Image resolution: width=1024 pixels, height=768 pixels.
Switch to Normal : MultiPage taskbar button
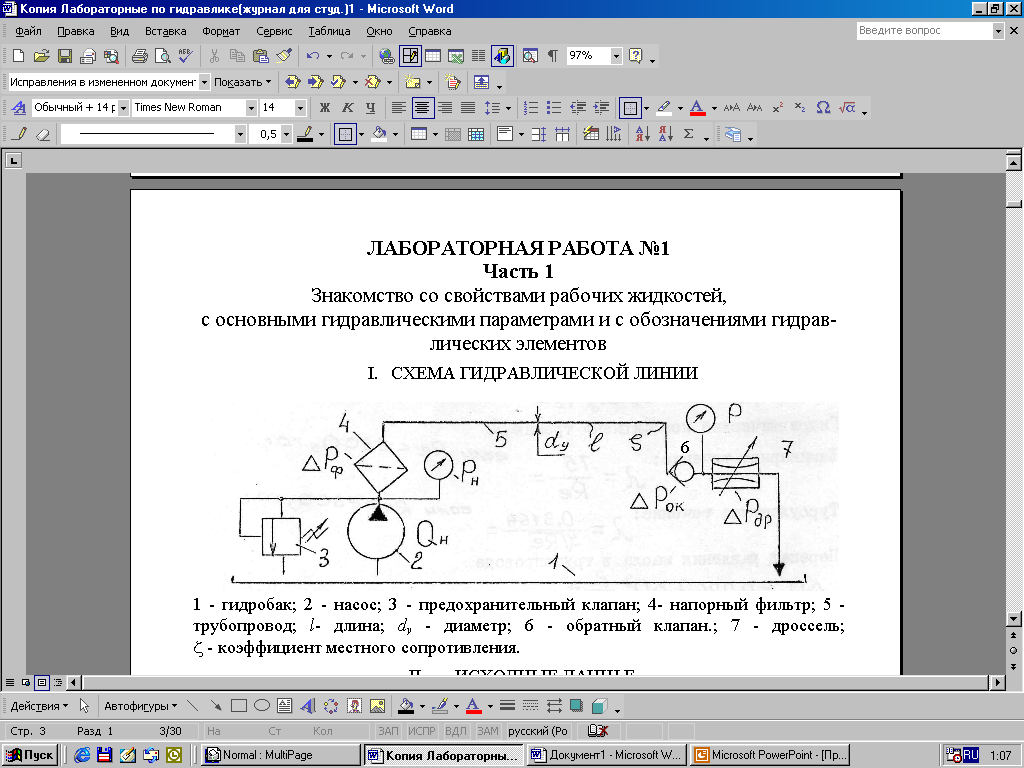point(281,755)
